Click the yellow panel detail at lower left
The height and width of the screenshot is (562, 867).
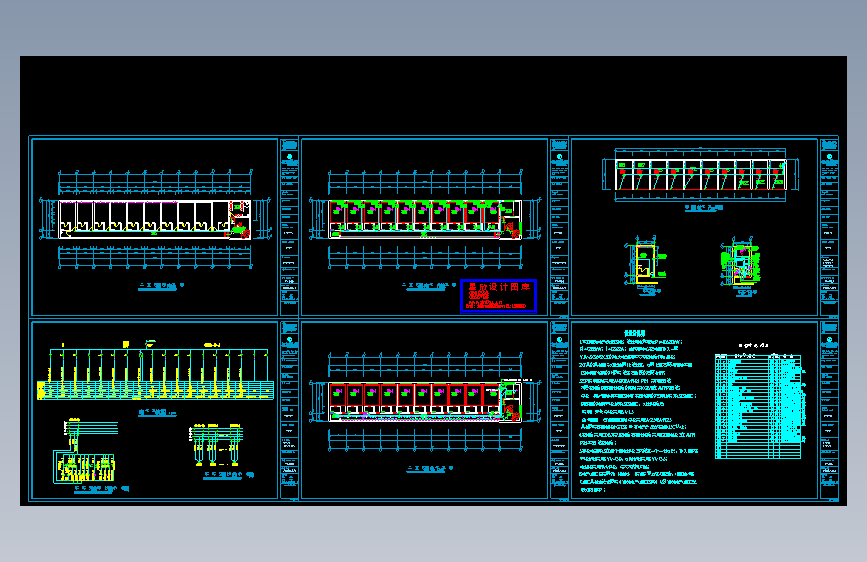pyautogui.click(x=85, y=451)
